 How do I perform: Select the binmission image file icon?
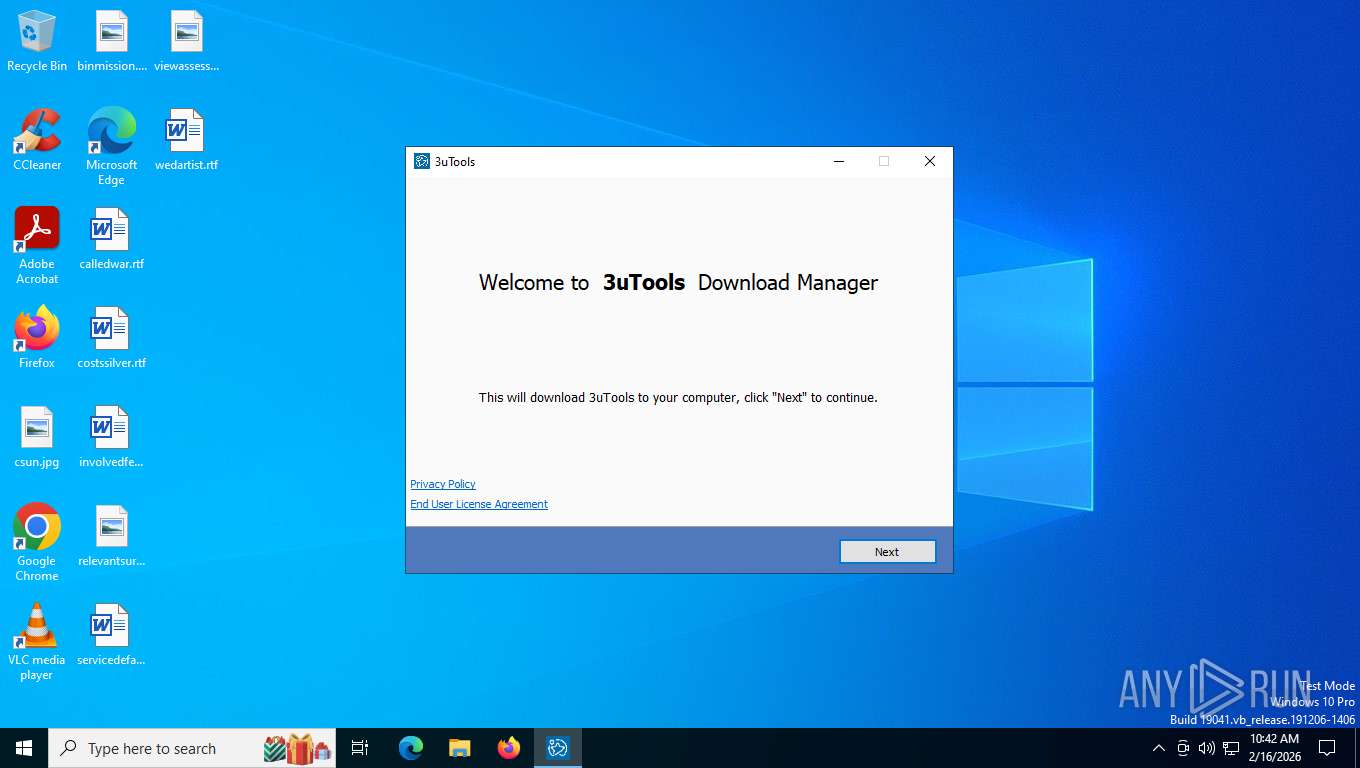[x=112, y=41]
